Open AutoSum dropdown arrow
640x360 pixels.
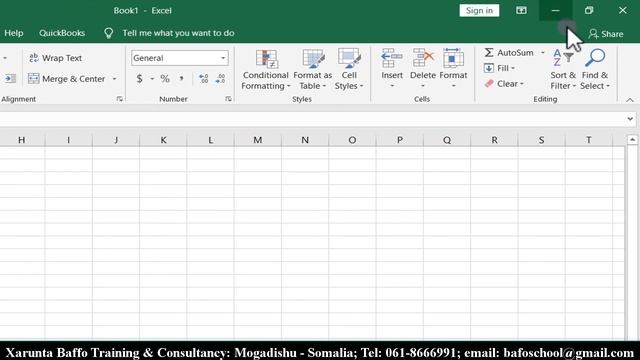pos(542,53)
